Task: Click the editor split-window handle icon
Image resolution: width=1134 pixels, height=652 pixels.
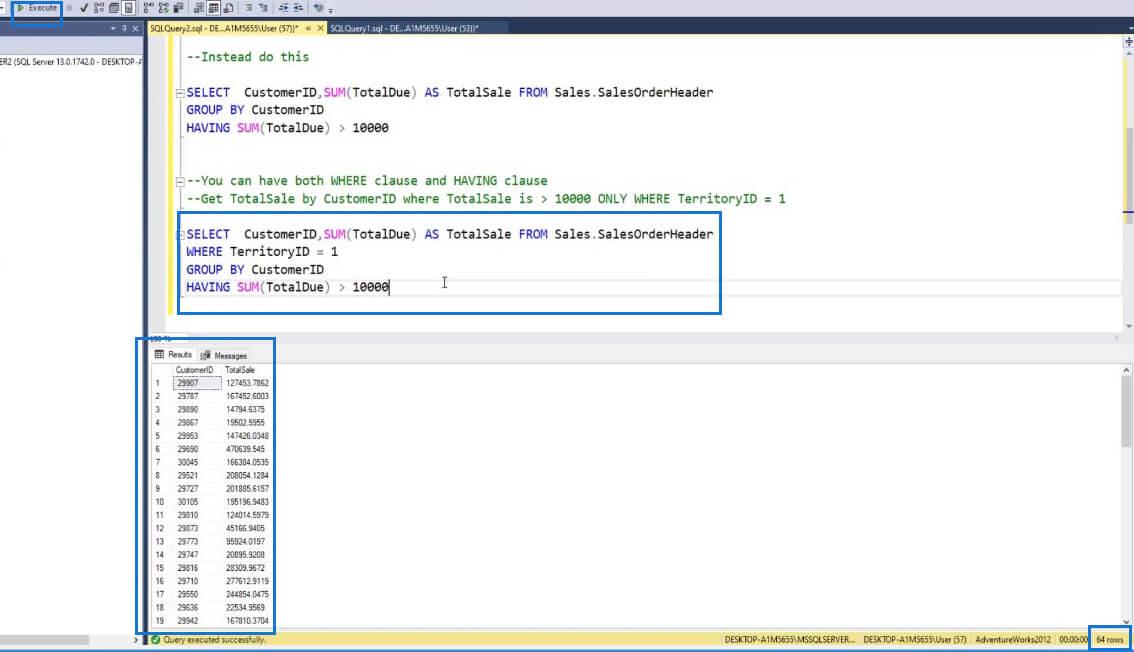Action: (1128, 42)
